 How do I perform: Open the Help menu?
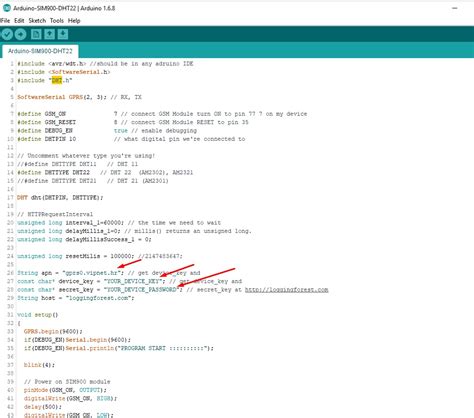click(74, 21)
